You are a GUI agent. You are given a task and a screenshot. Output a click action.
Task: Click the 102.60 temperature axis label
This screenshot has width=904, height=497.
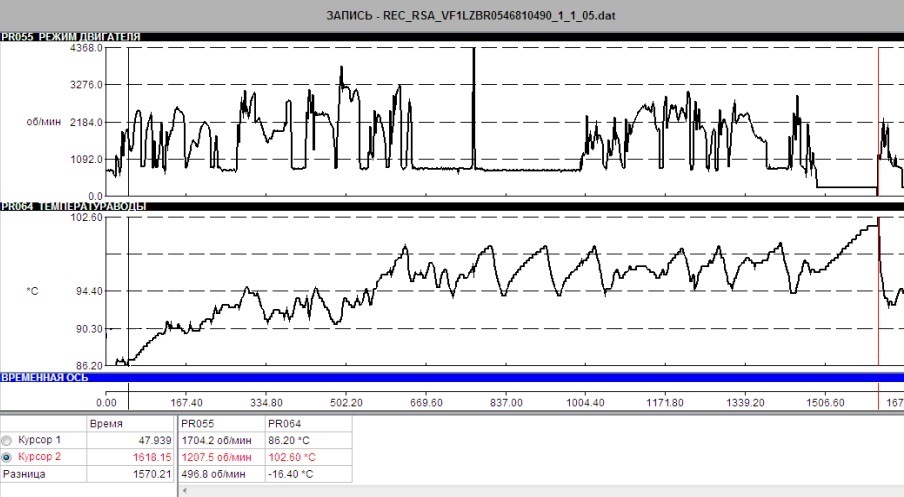pos(86,217)
